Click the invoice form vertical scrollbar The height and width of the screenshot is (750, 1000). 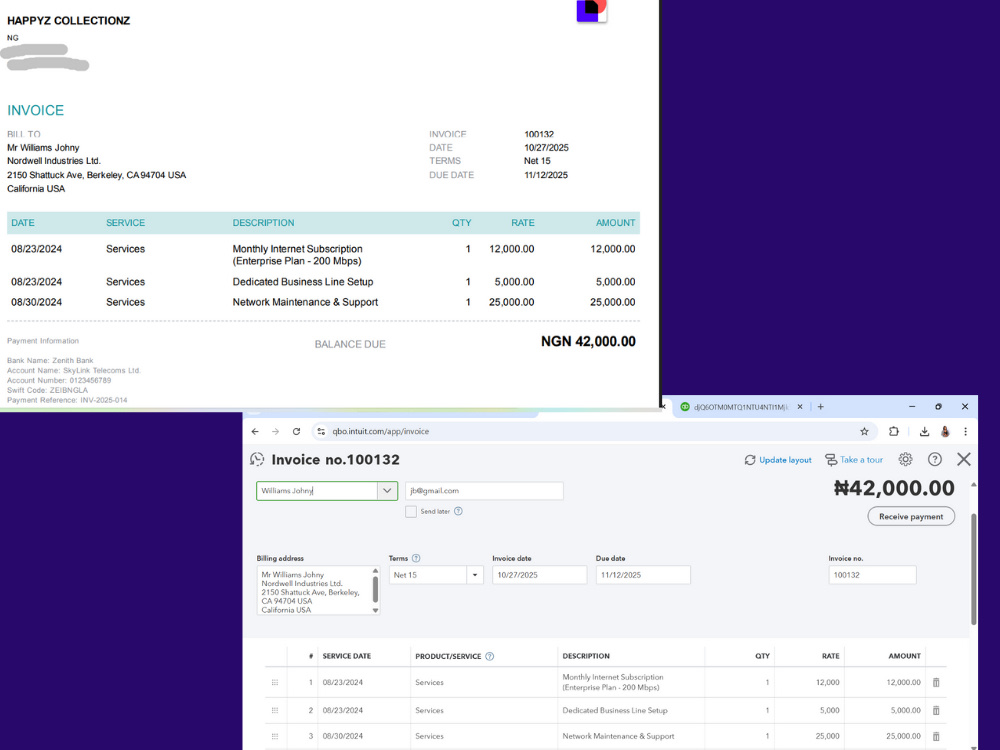[x=973, y=569]
